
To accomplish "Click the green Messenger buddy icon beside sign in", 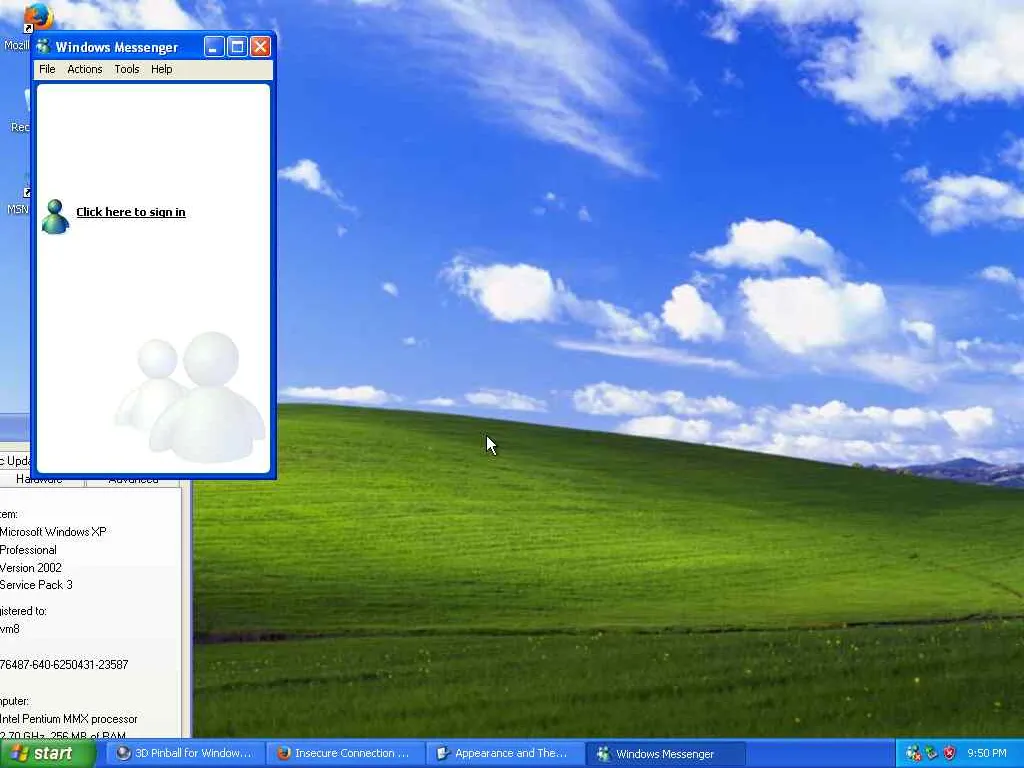I will [x=56, y=216].
